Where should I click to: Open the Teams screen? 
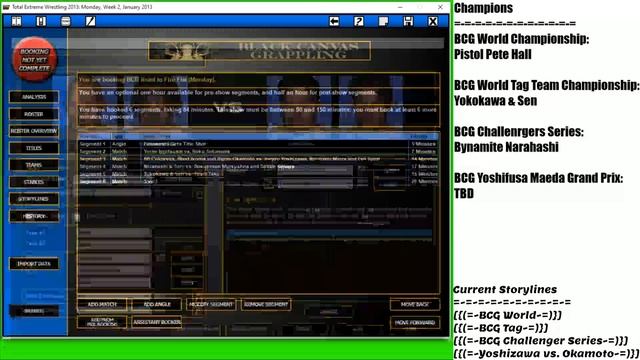tap(34, 165)
